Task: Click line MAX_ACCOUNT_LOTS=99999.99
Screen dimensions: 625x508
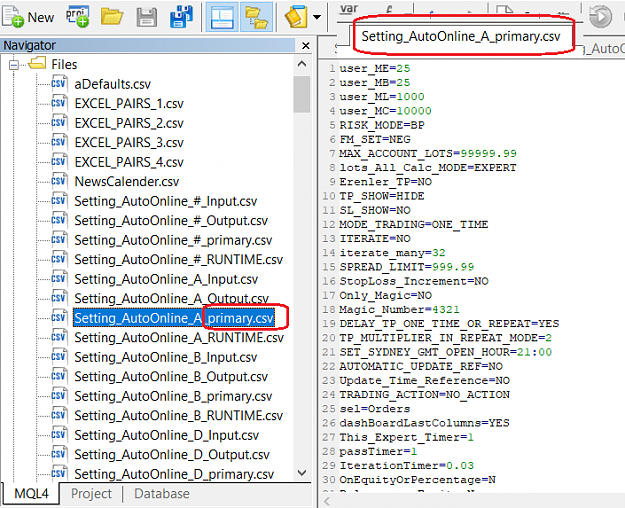Action: pyautogui.click(x=428, y=154)
